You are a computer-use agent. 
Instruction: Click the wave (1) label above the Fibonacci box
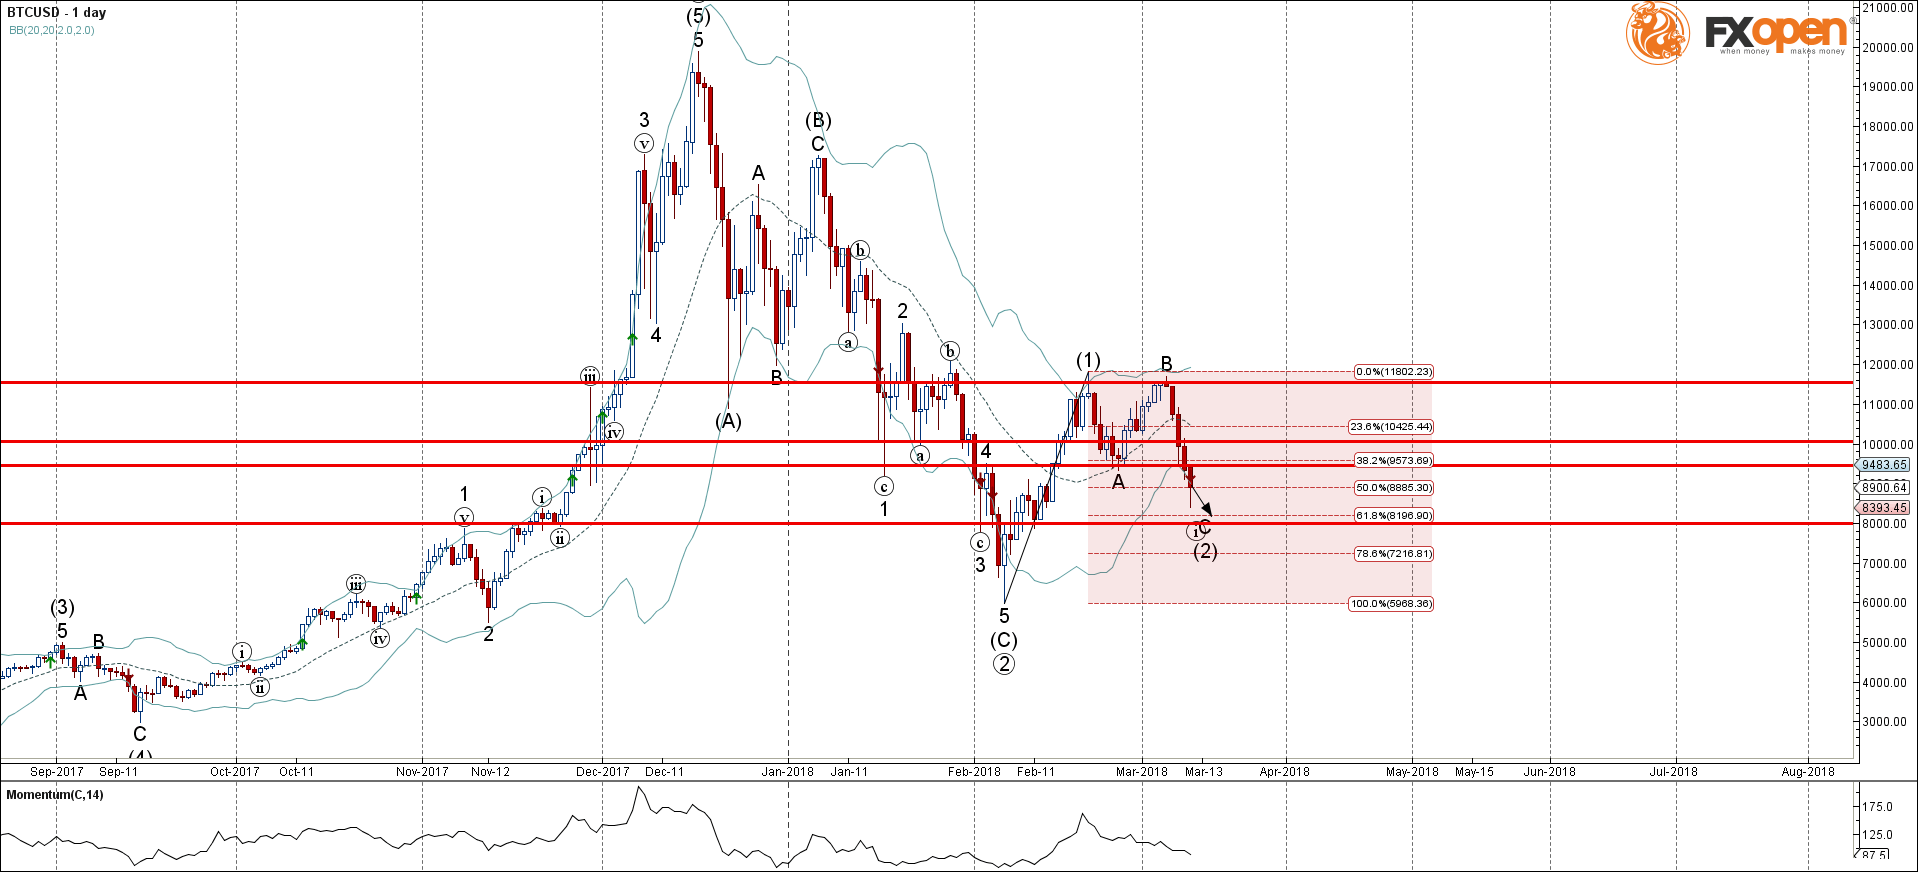(x=1088, y=360)
